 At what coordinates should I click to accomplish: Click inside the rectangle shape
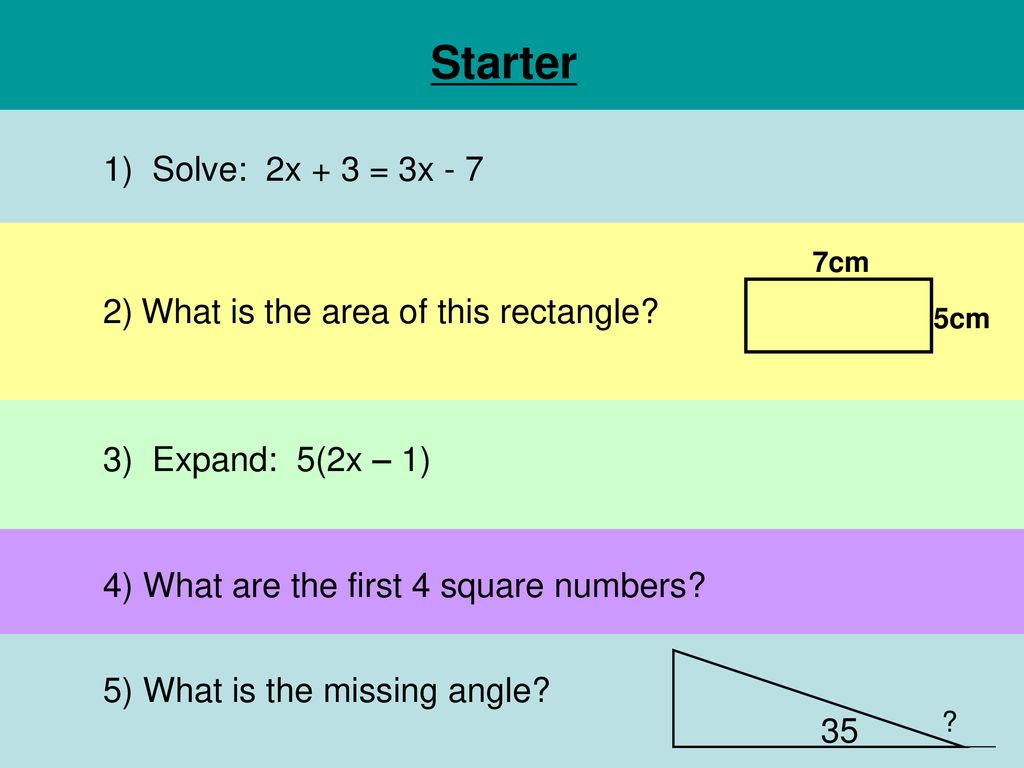838,316
